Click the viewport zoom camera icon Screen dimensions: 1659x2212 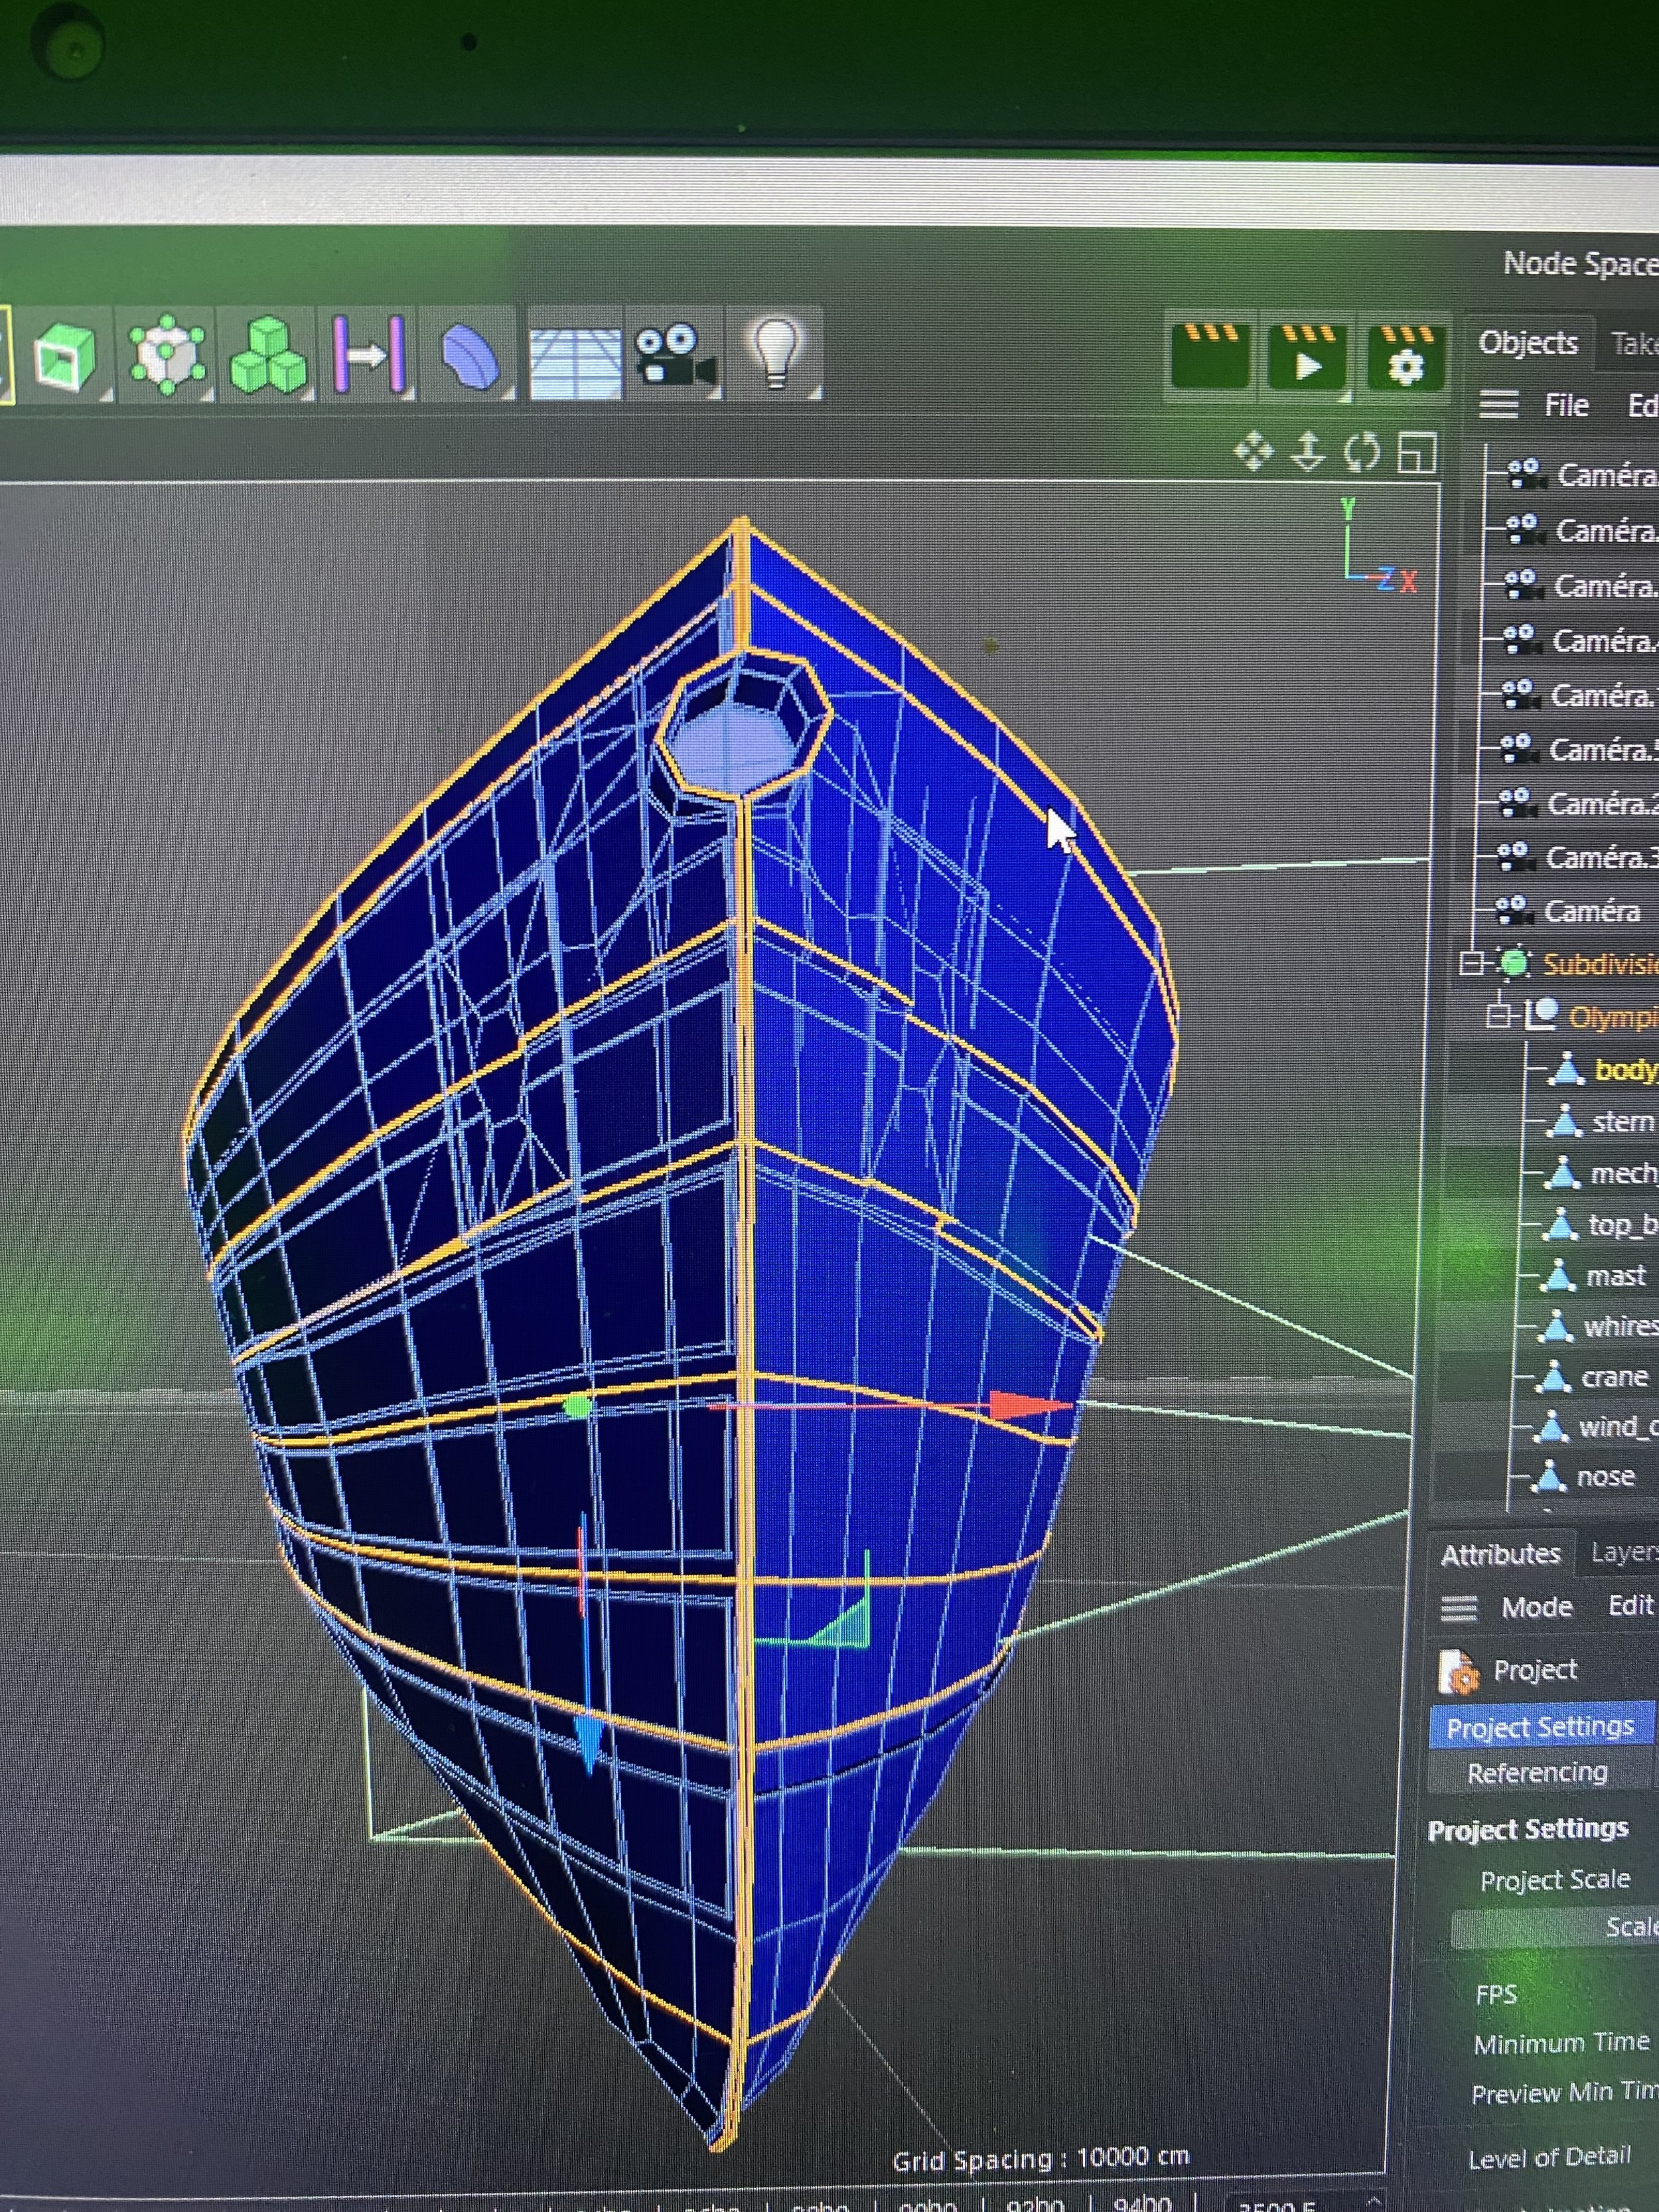(1308, 452)
